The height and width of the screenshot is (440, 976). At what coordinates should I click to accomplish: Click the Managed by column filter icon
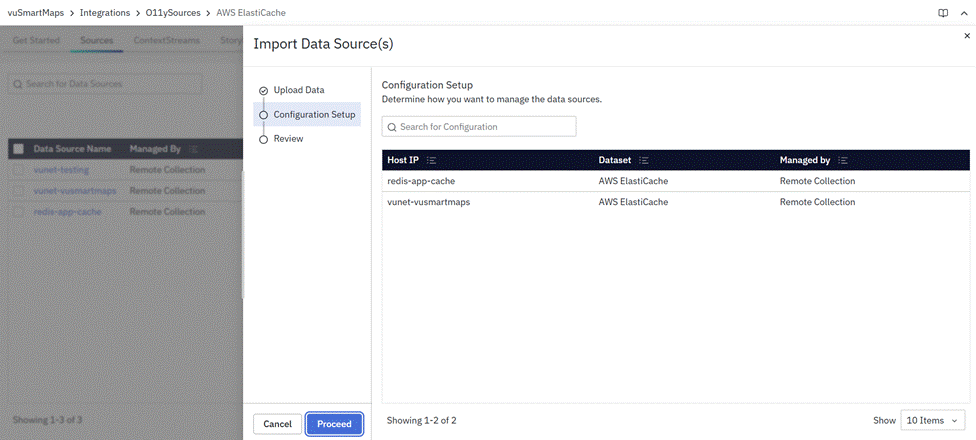(843, 160)
